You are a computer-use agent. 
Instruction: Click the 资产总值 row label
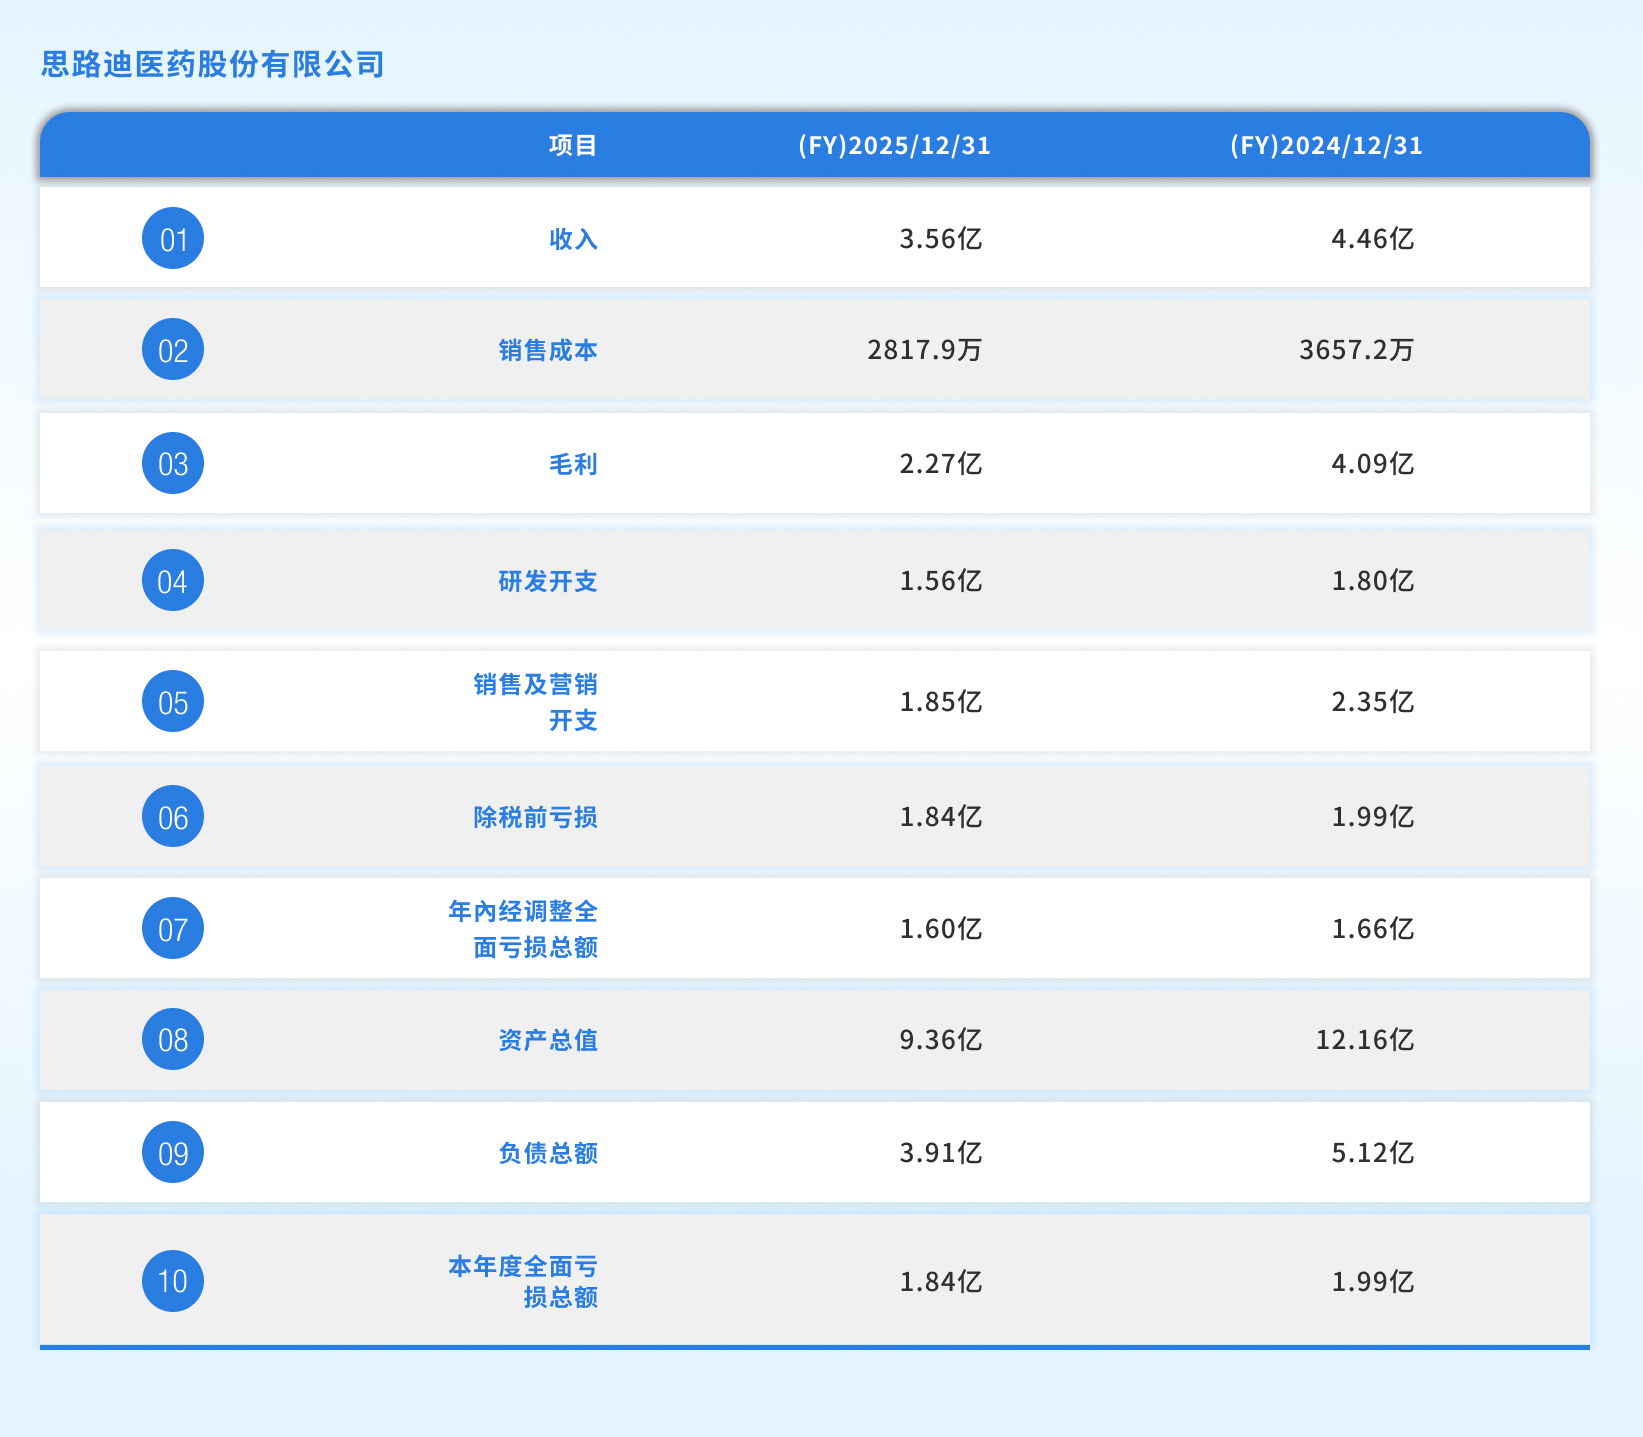[x=548, y=1040]
